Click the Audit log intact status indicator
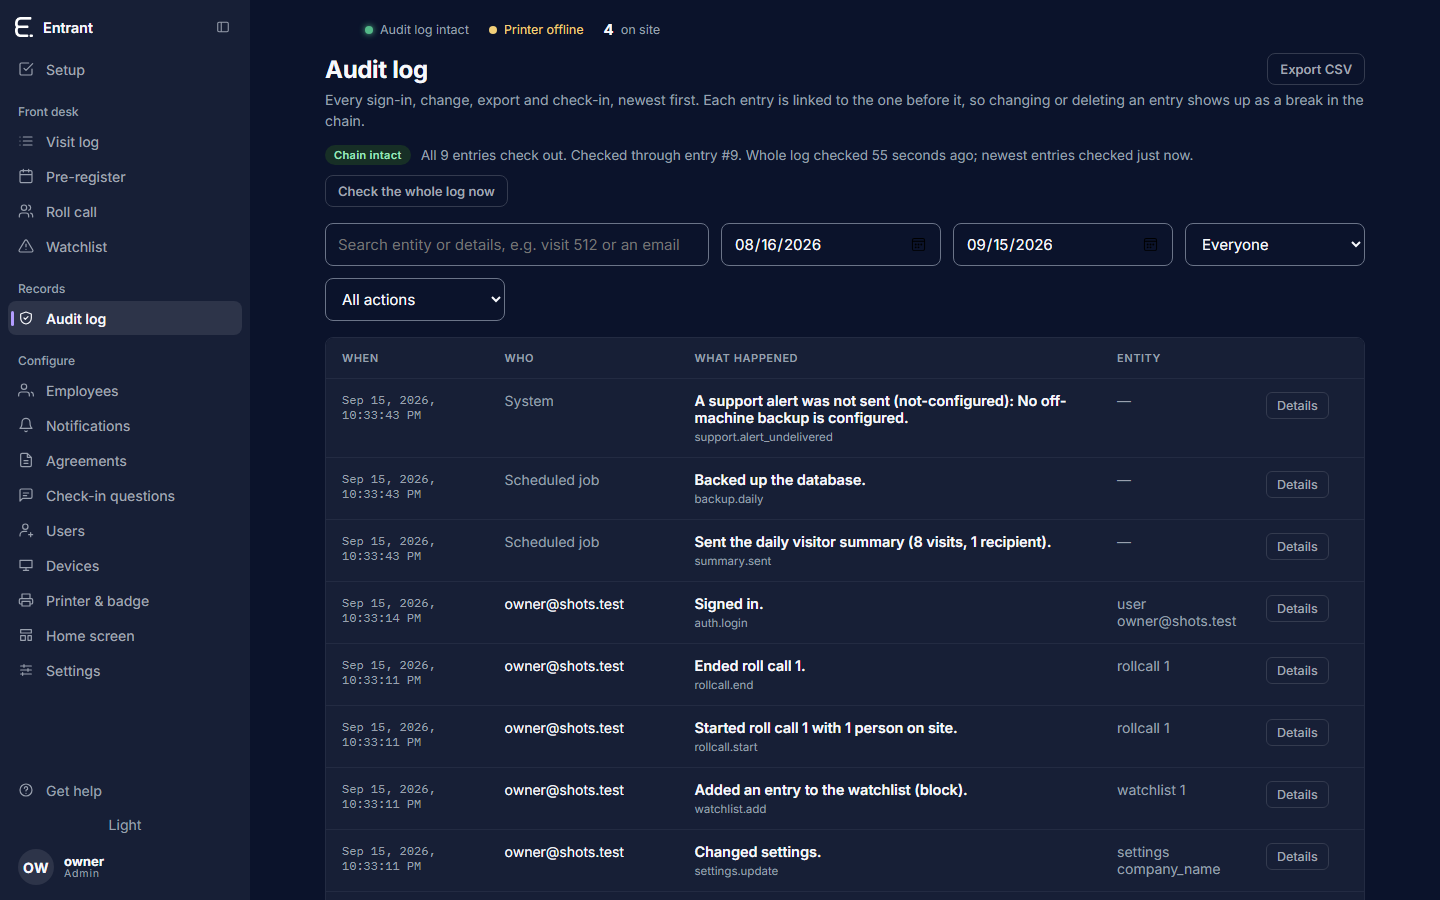 tap(417, 29)
